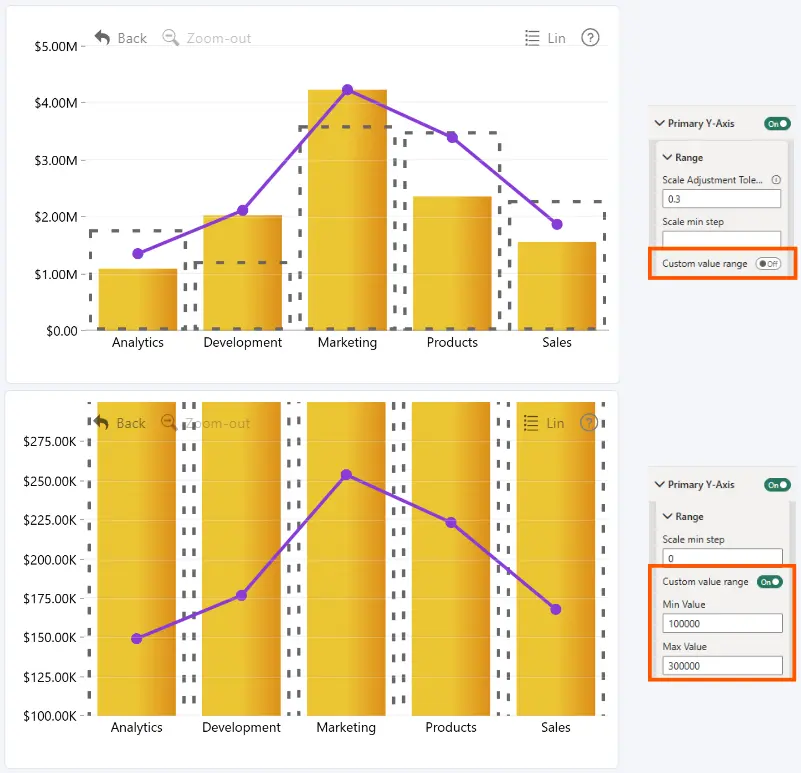This screenshot has height=773, width=801.
Task: Click Development line point in bottom chart
Action: coord(242,595)
